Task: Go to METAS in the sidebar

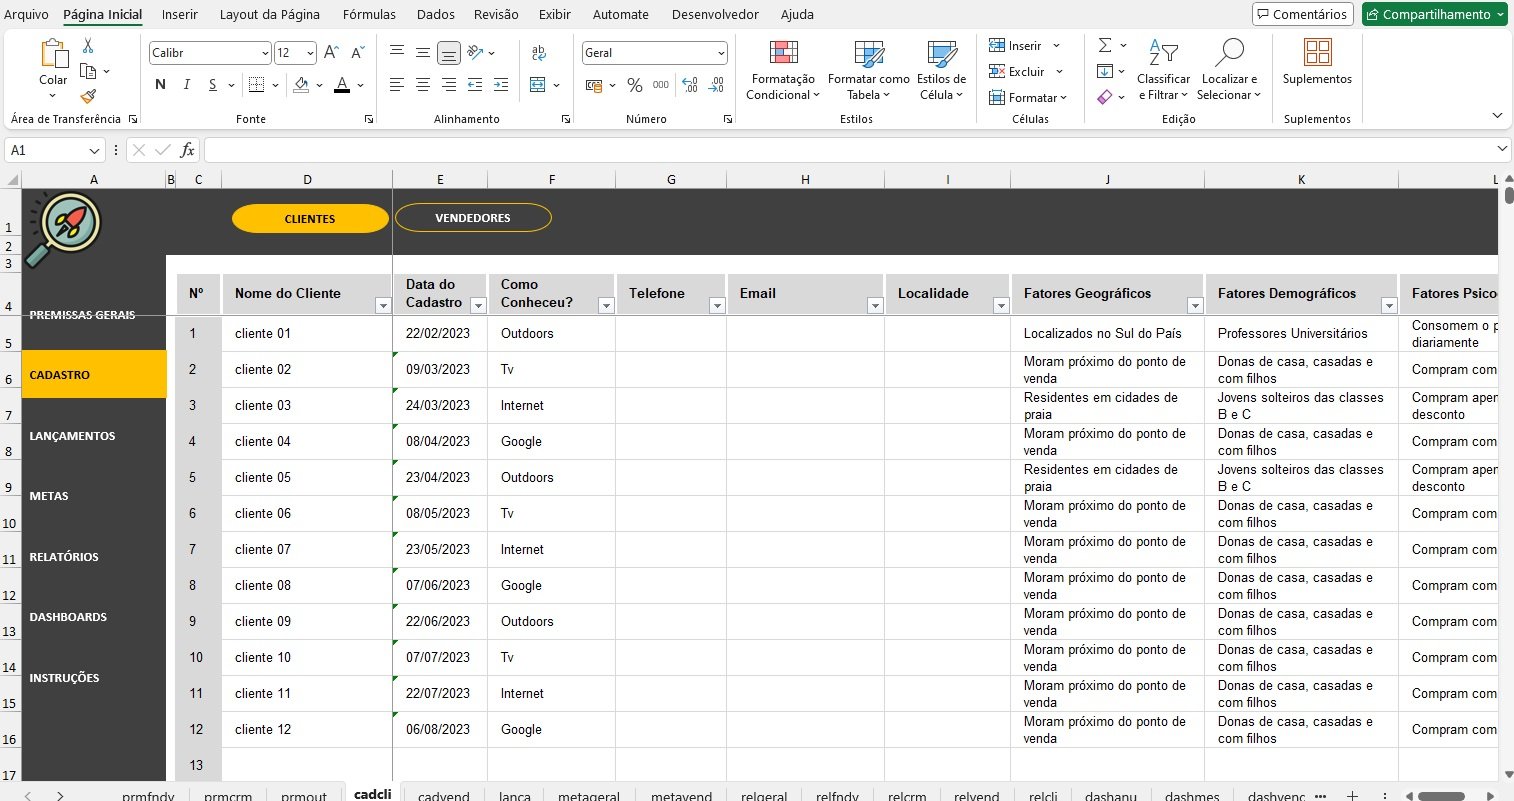Action: pos(49,496)
